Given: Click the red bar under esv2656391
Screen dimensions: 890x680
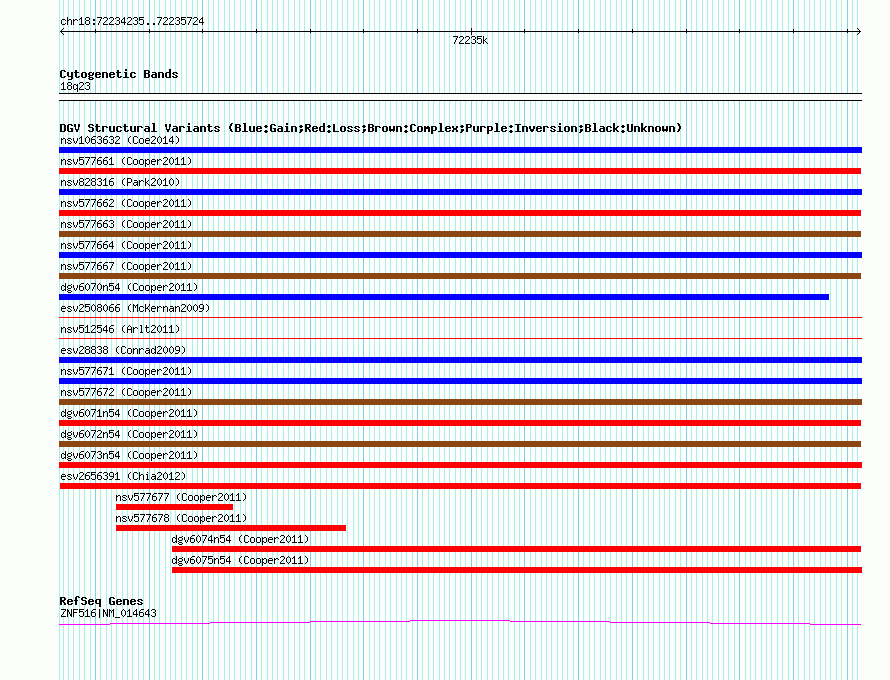Looking at the screenshot, I should 460,486.
